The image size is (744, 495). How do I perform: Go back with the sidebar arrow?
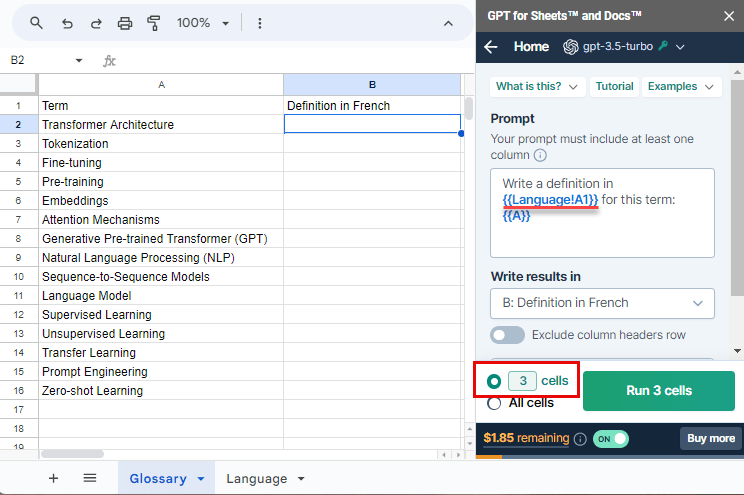pos(491,47)
